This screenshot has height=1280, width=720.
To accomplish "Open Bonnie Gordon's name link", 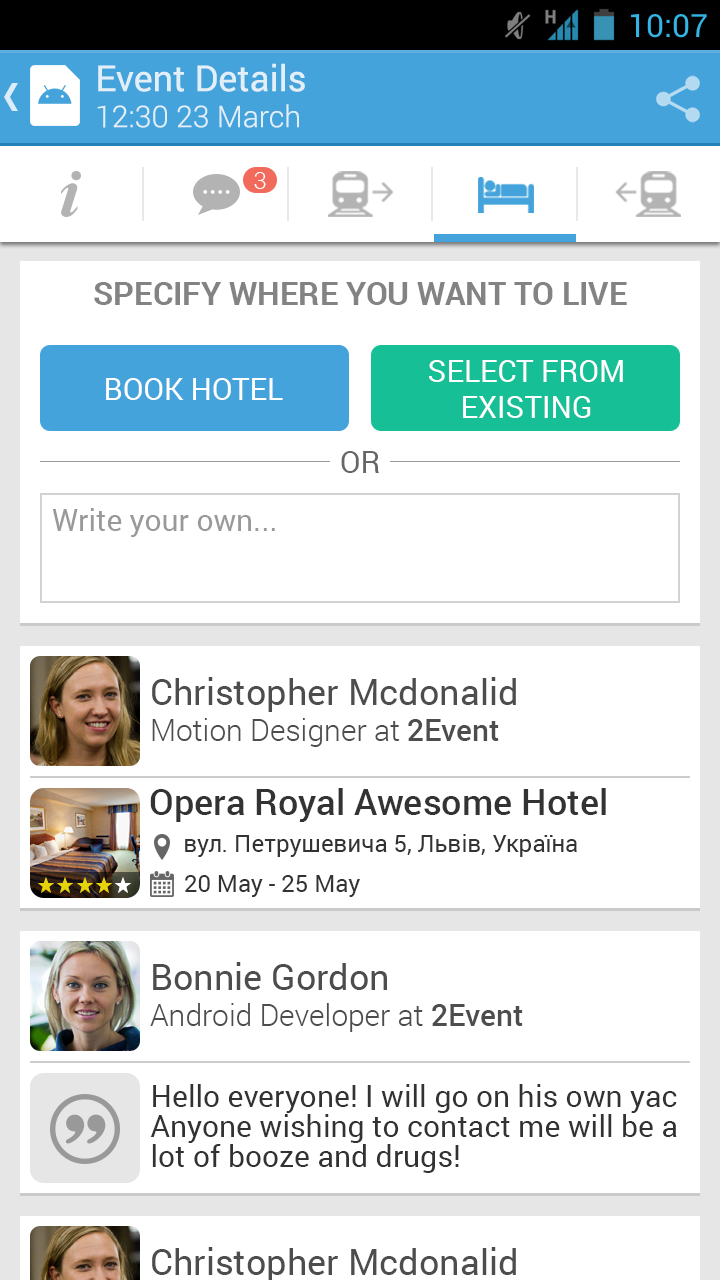I will pyautogui.click(x=270, y=978).
